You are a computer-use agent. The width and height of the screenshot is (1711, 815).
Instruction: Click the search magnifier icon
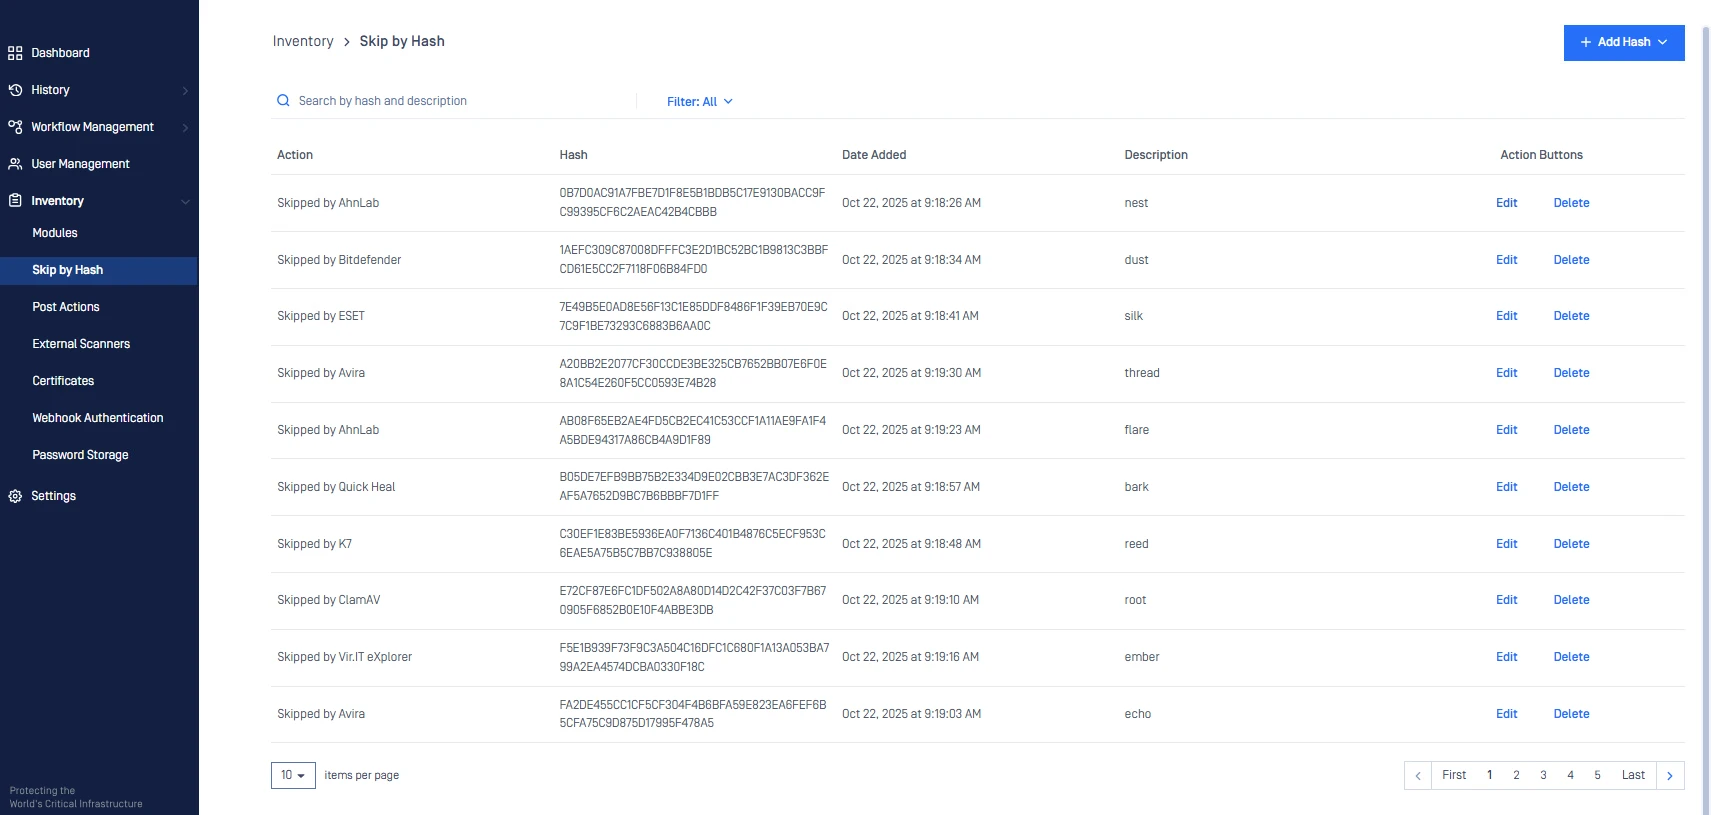coord(283,101)
